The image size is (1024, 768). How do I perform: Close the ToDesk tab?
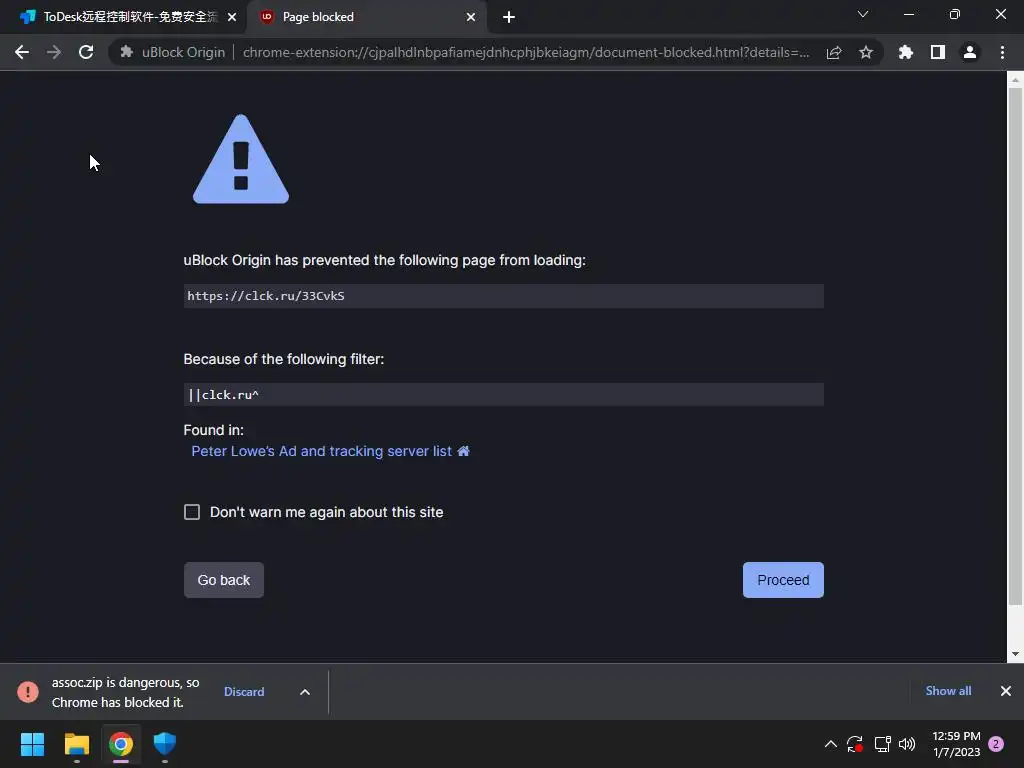(x=232, y=18)
